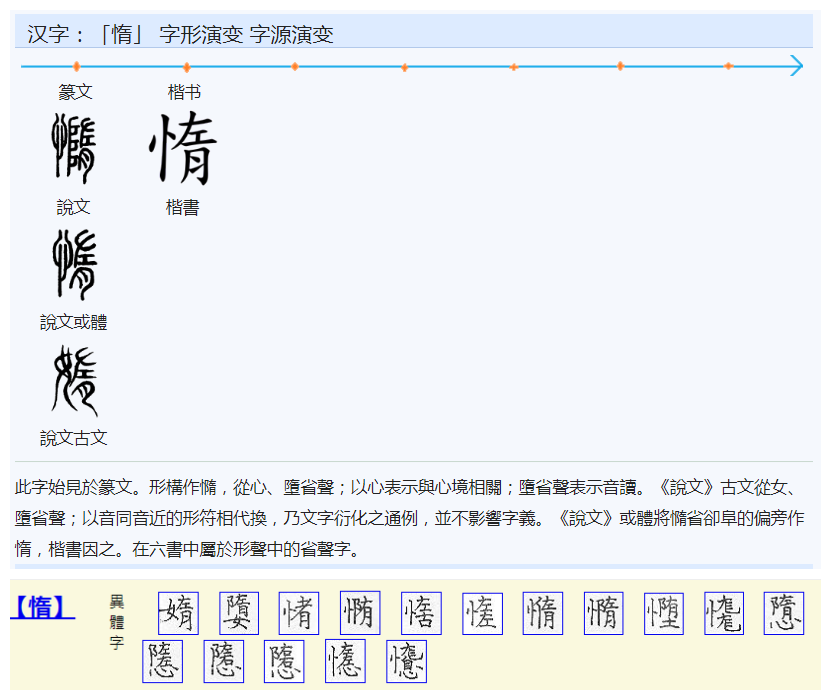
Task: Open variant glyph 媠, first in top row
Action: 179,613
